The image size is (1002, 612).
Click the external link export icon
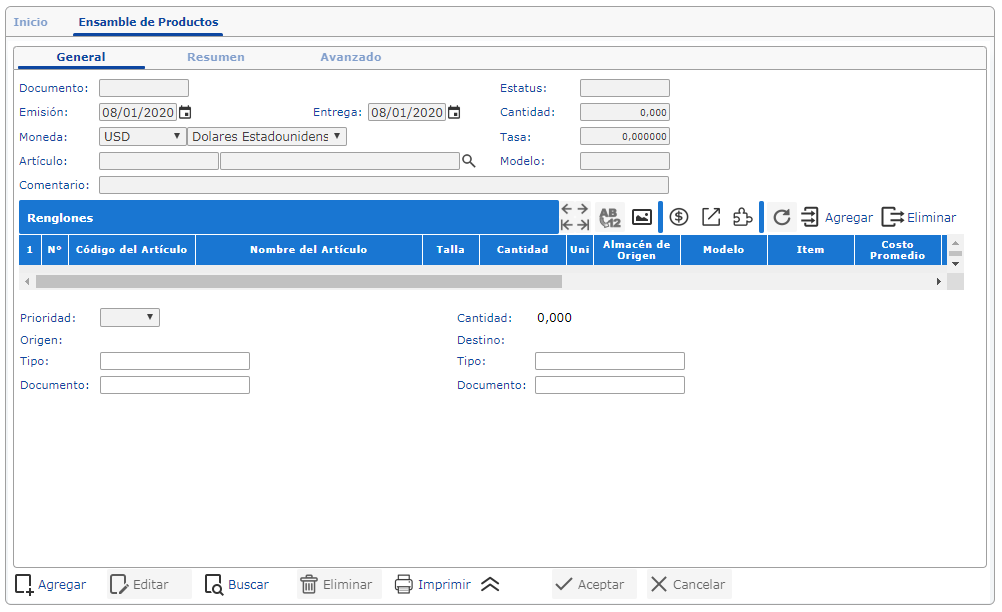coord(710,217)
